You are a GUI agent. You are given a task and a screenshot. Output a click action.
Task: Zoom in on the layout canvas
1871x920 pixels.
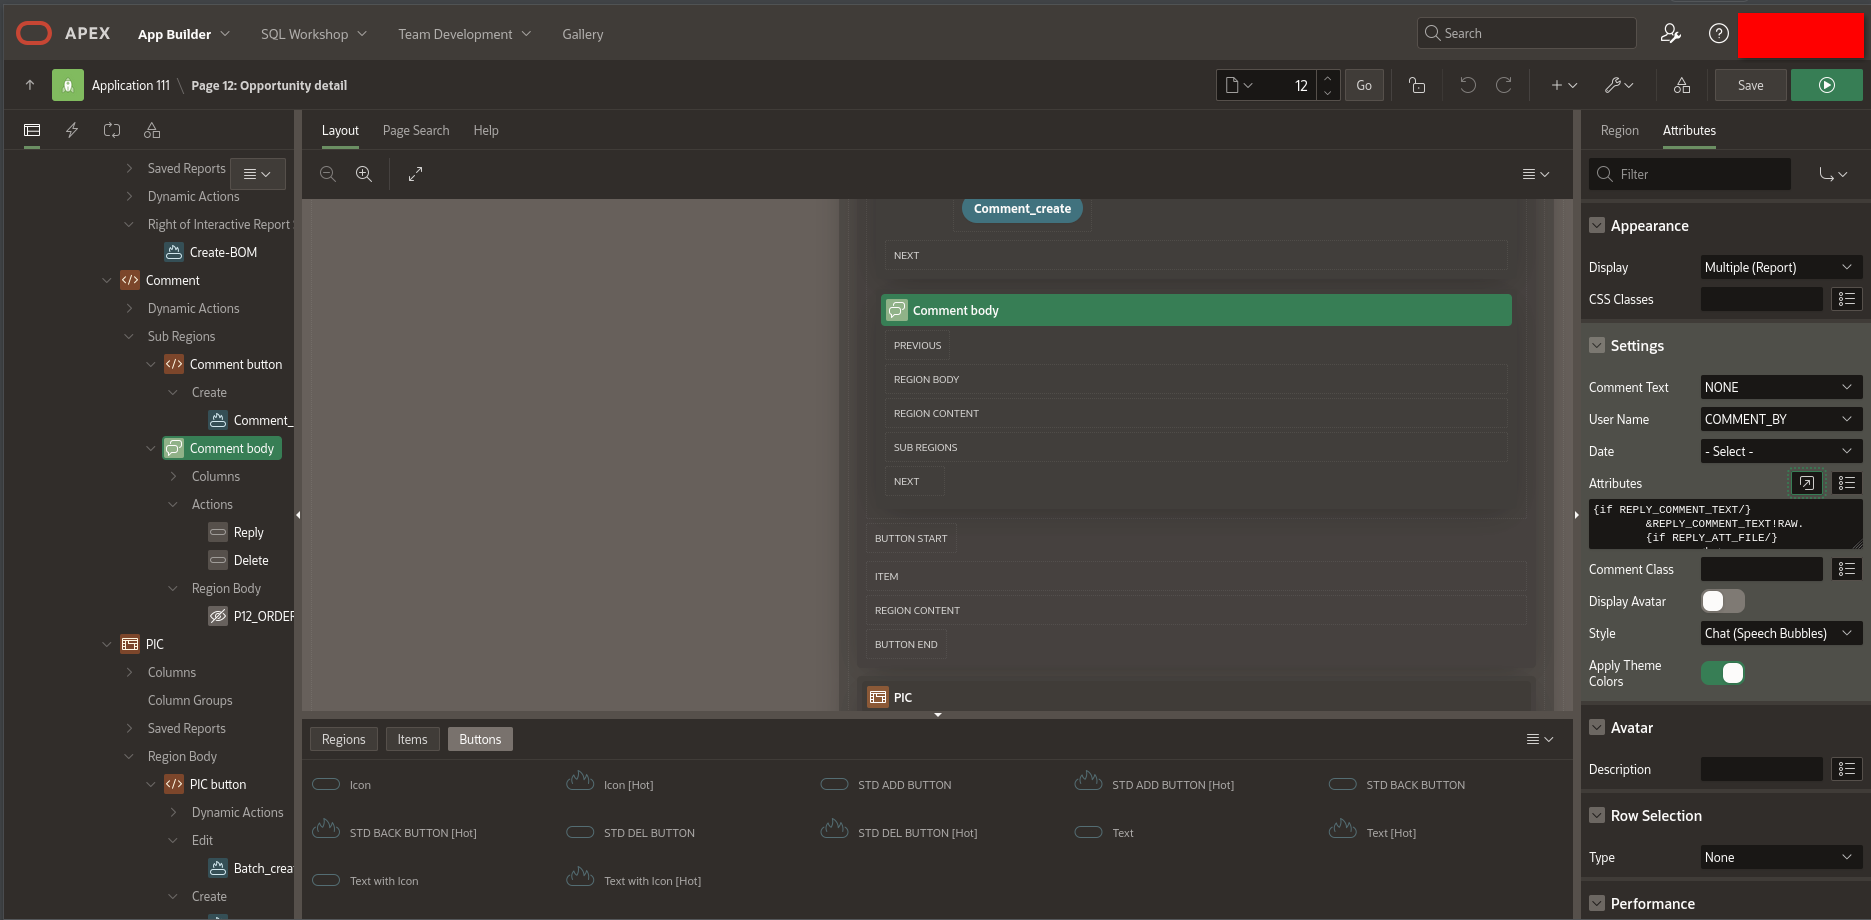coord(364,174)
